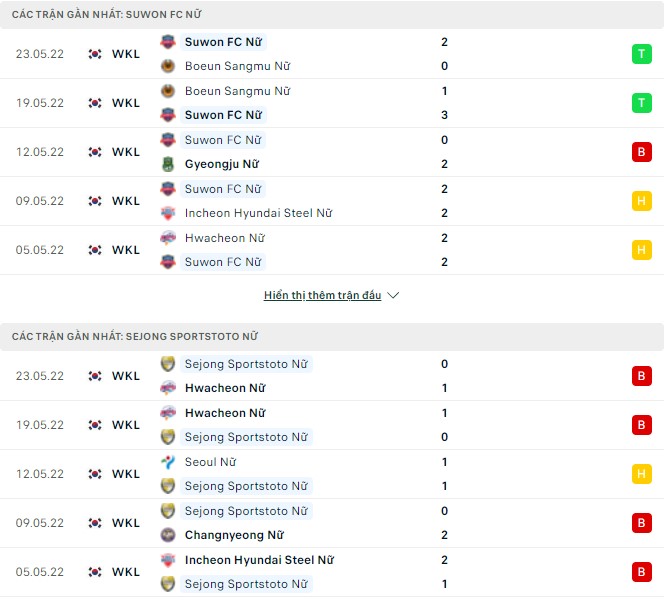The image size is (670, 600).
Task: Click yellow H badge for Seoul–Sejong match
Action: point(641,474)
